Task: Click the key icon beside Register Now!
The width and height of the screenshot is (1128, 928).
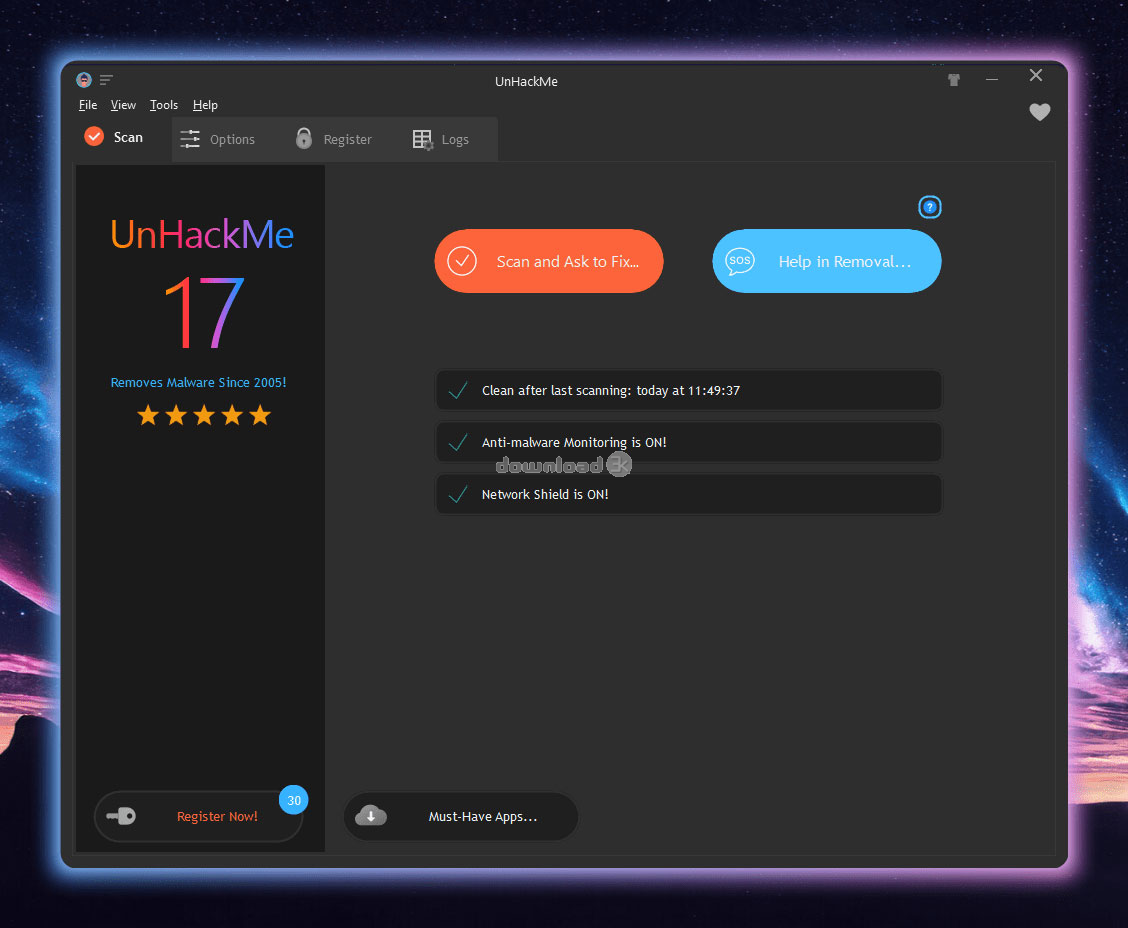Action: pos(121,816)
